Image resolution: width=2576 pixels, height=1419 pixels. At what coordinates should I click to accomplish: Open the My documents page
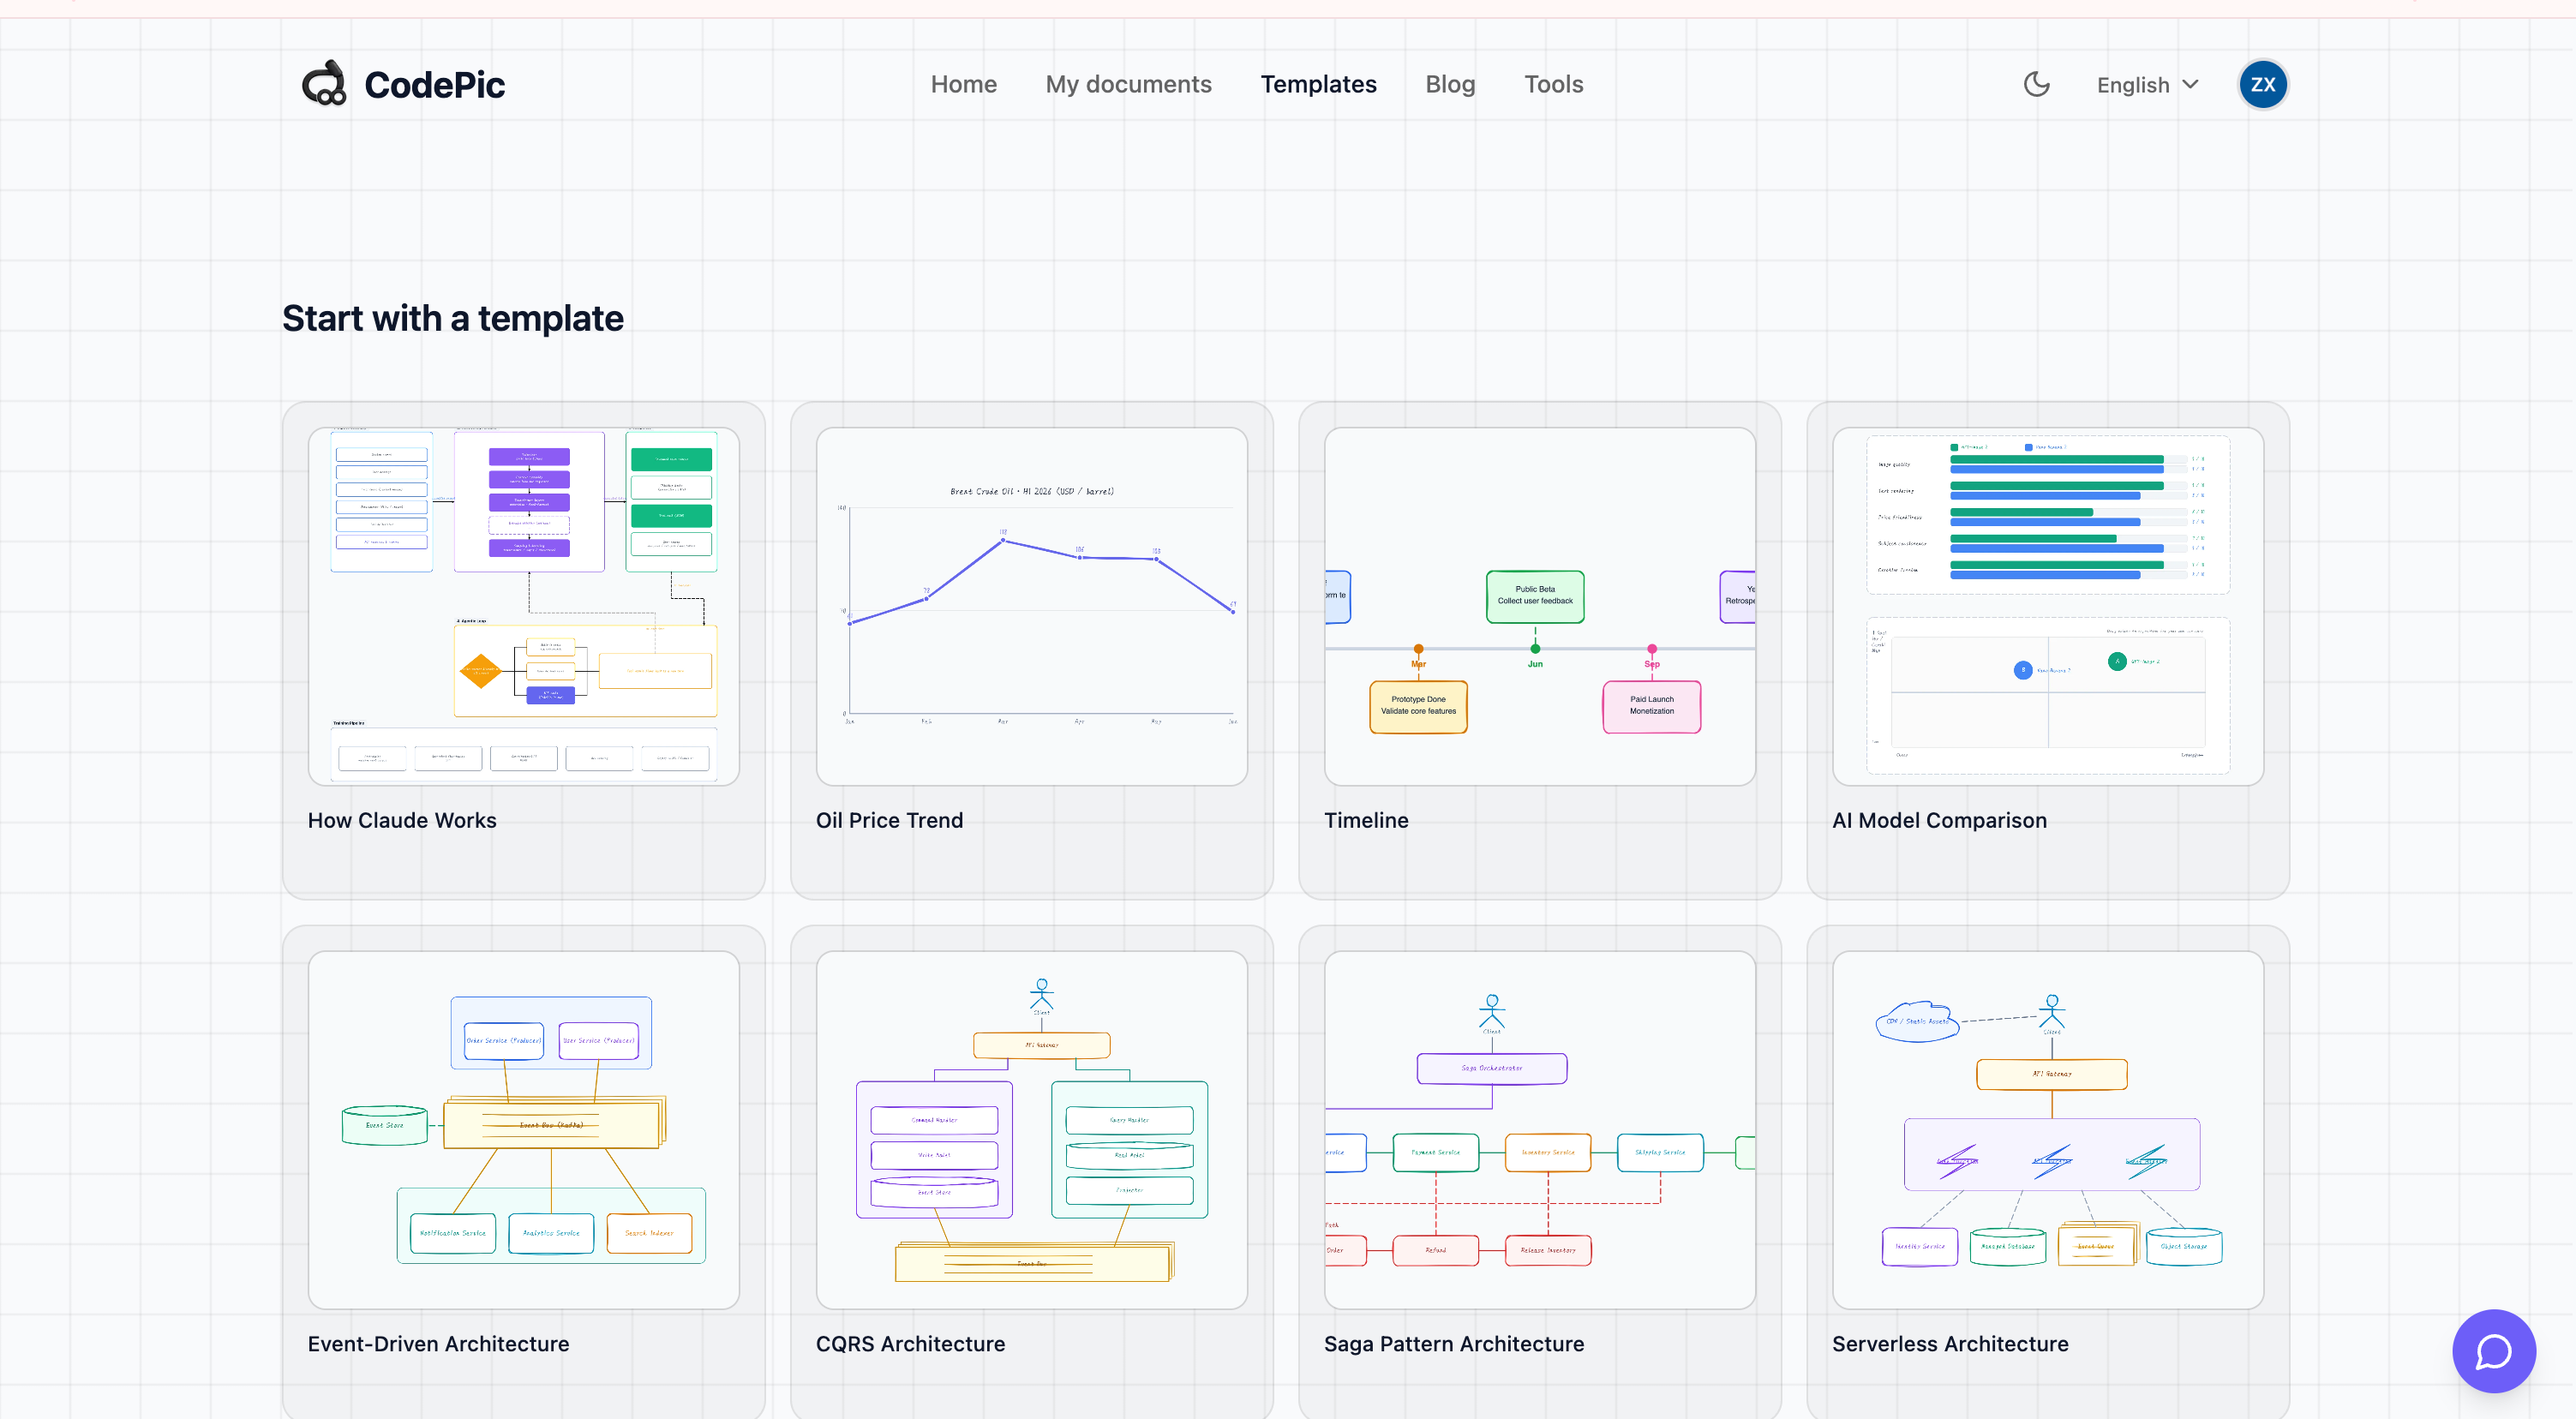click(x=1128, y=84)
